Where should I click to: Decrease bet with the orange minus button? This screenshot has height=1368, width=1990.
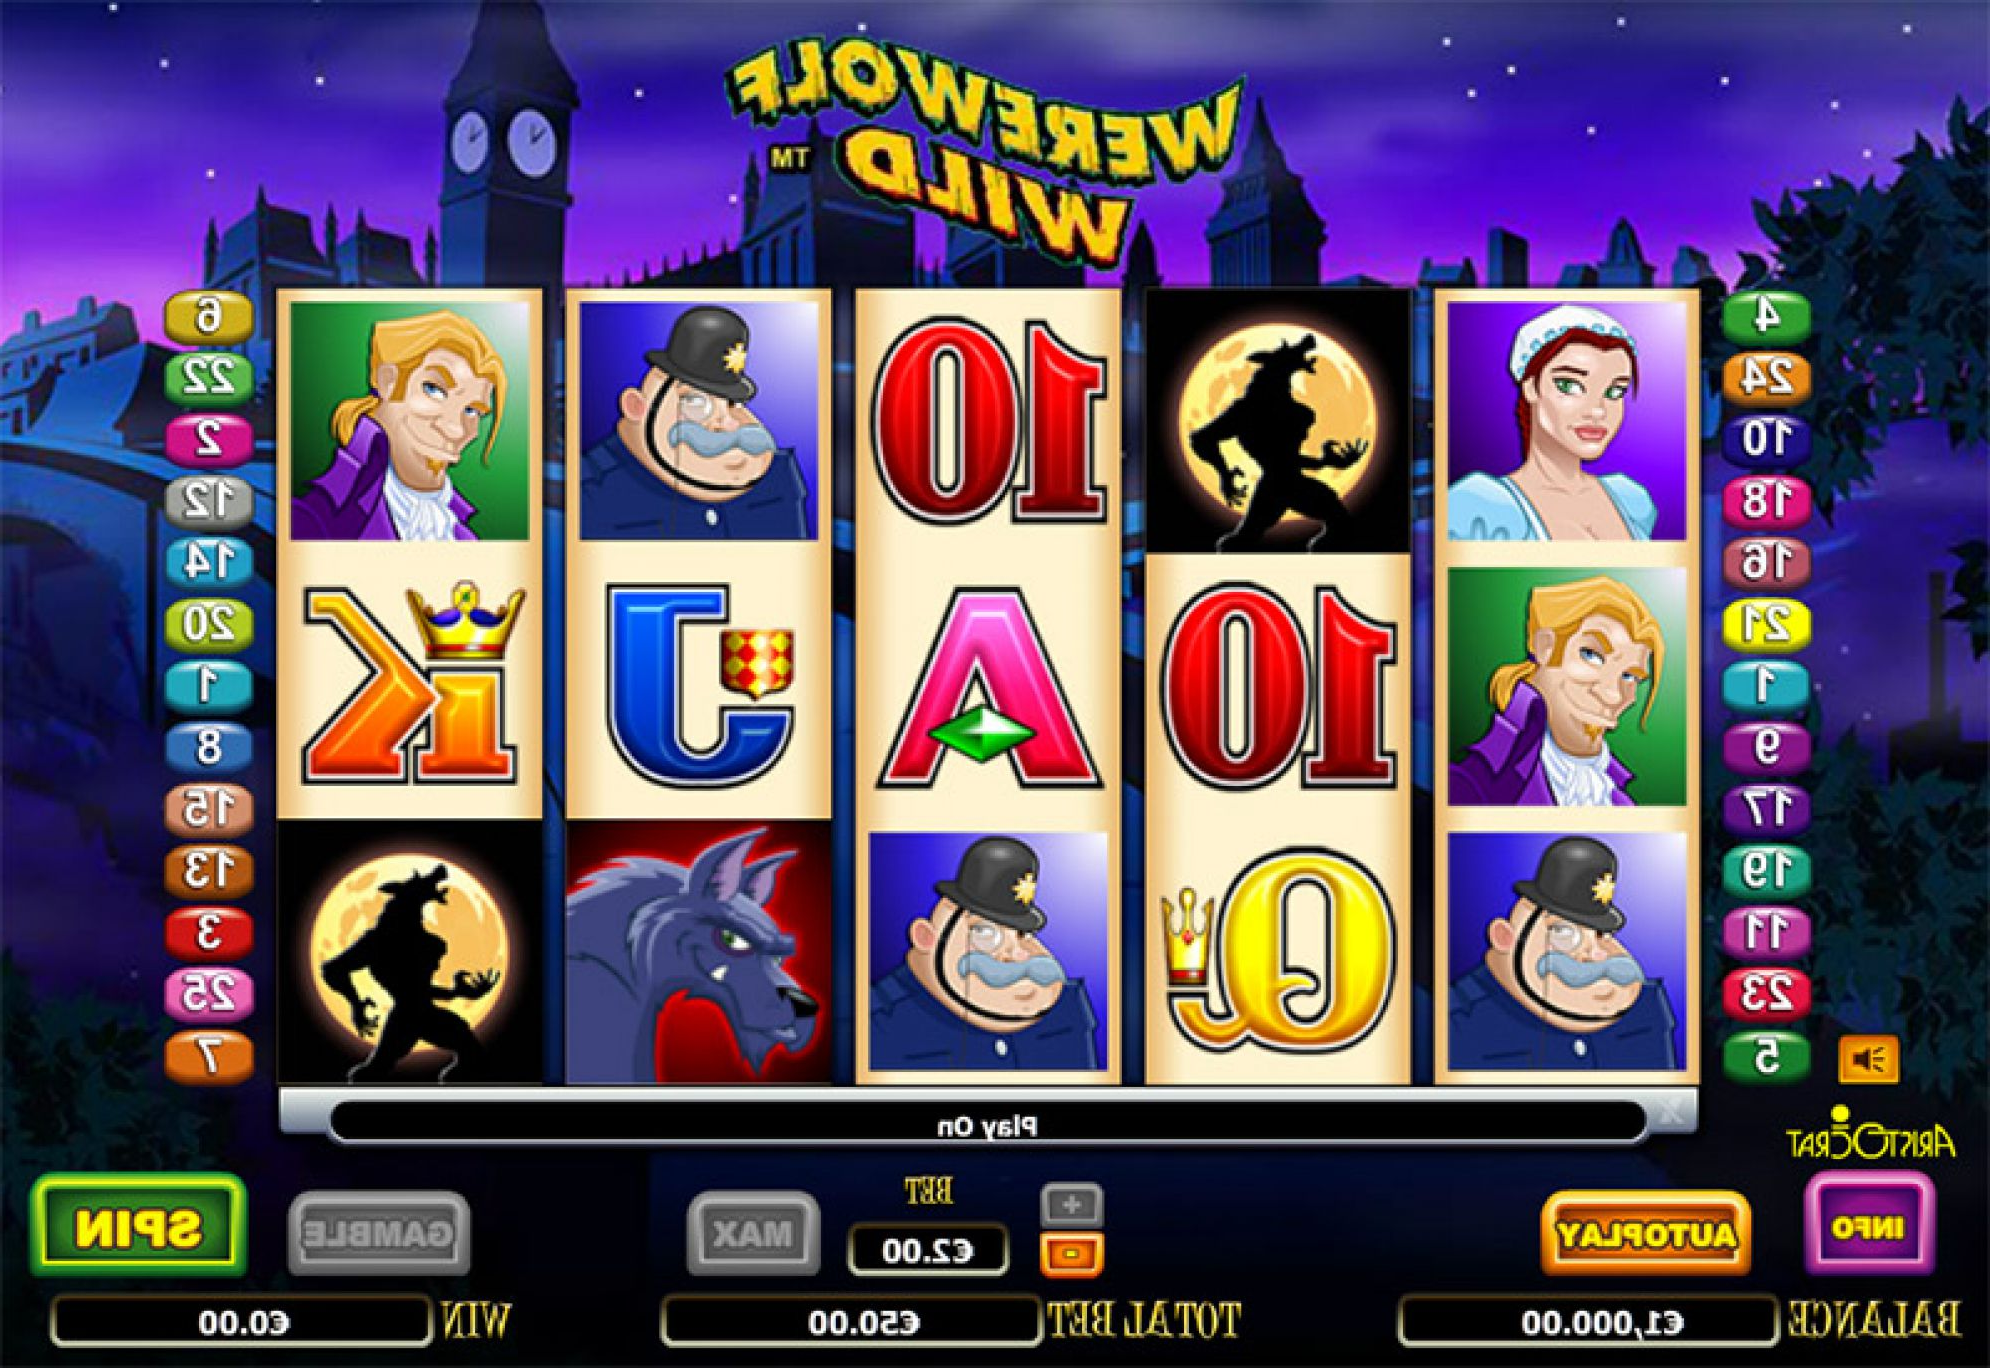tap(1071, 1254)
